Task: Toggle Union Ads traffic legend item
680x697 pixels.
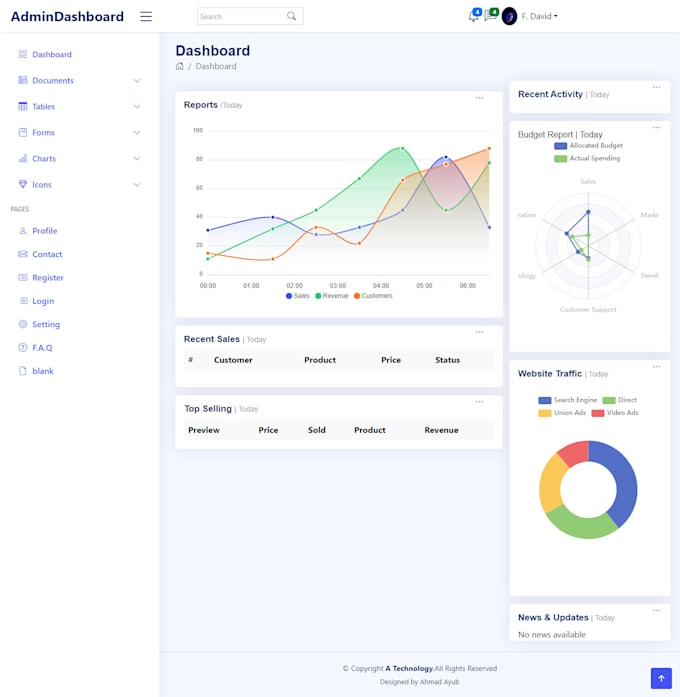Action: click(x=562, y=413)
